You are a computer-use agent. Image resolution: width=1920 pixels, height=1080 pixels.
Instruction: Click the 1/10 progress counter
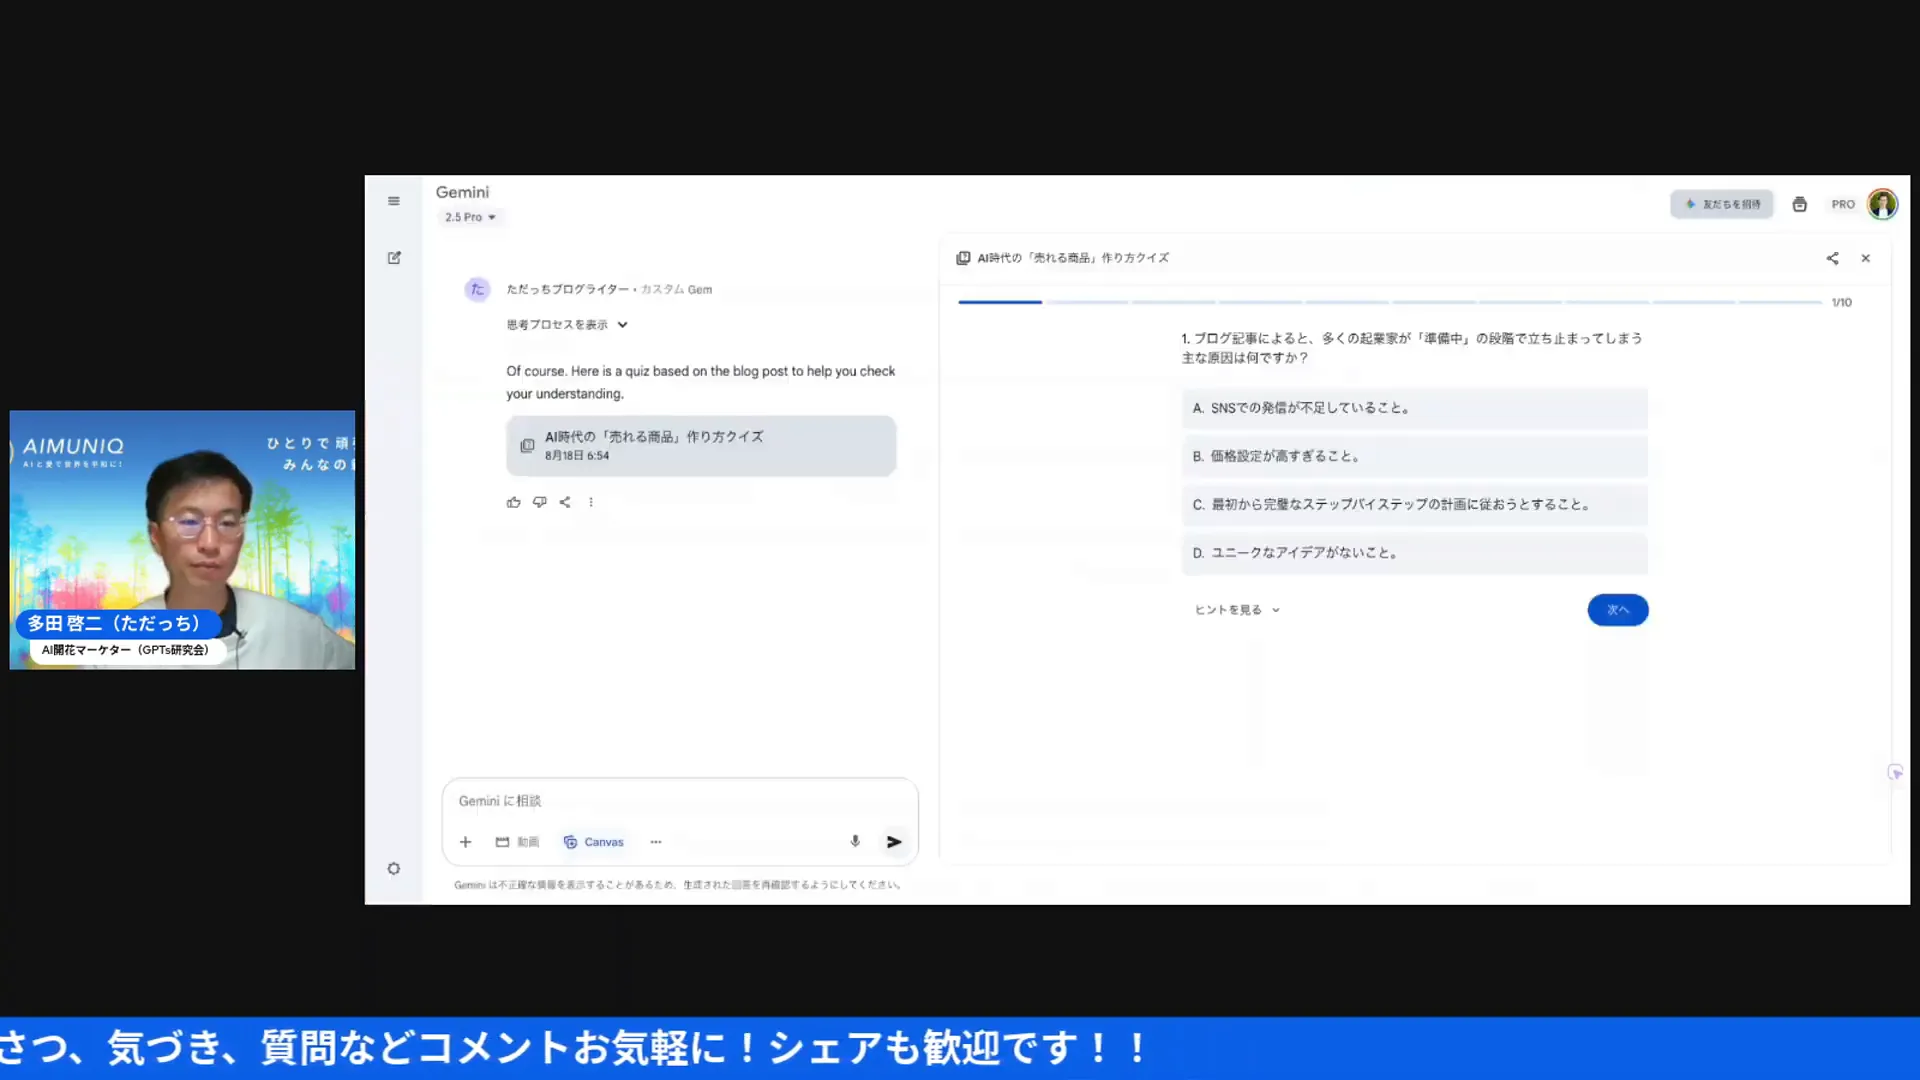(1841, 302)
